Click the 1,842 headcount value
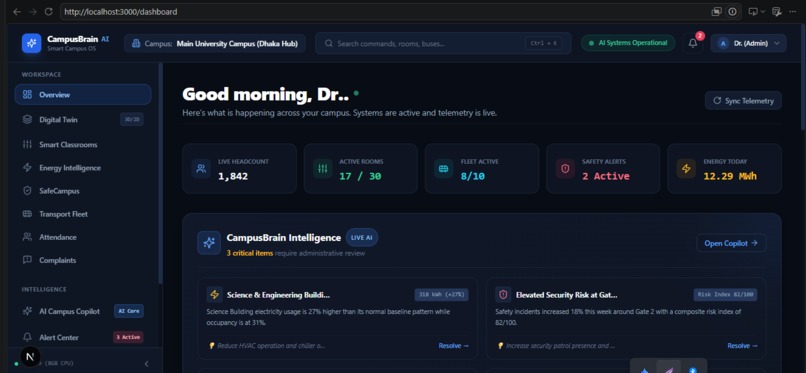Screen dimensions: 806x373 click(233, 177)
